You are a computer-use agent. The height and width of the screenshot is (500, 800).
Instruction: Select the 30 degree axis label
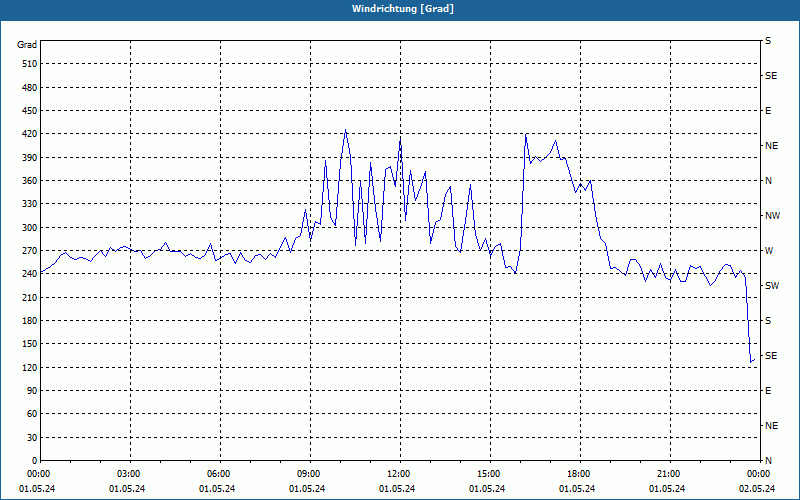point(31,438)
